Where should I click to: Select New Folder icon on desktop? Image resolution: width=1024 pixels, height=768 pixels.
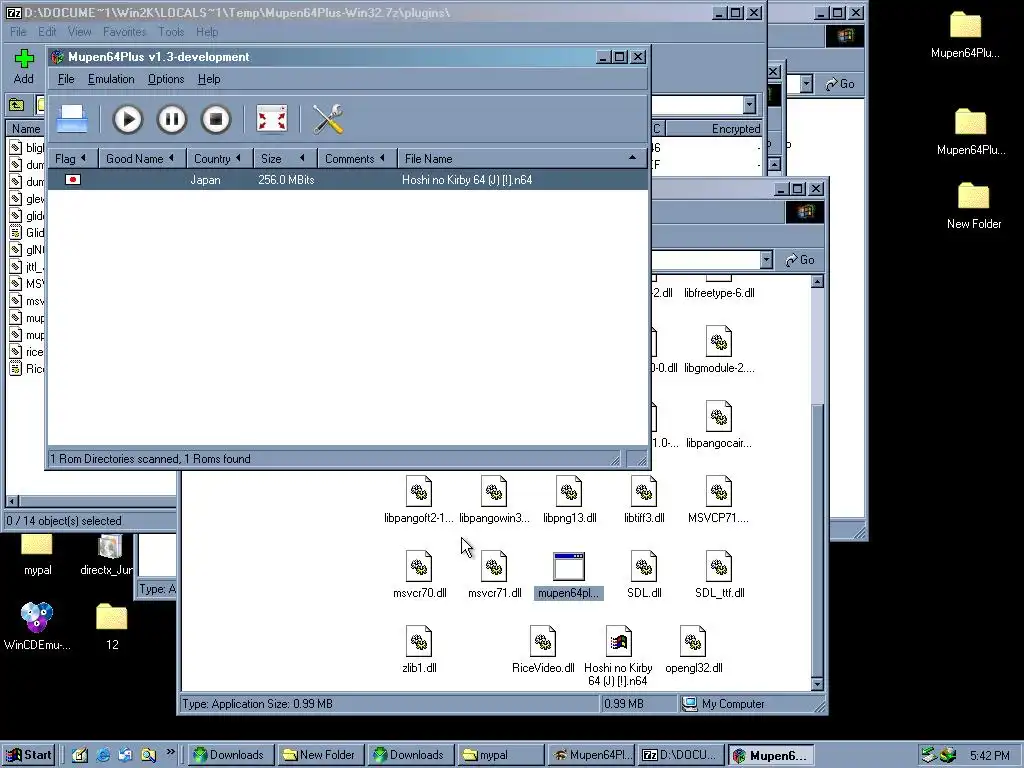974,206
